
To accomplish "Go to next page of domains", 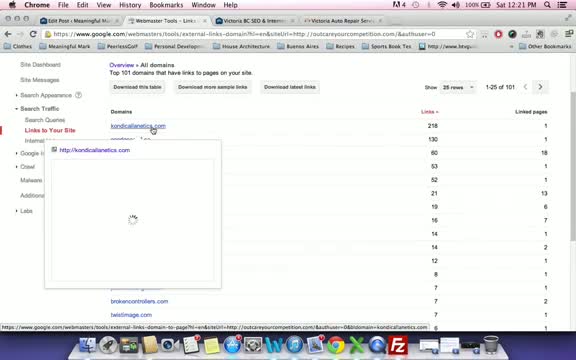I will coord(540,87).
